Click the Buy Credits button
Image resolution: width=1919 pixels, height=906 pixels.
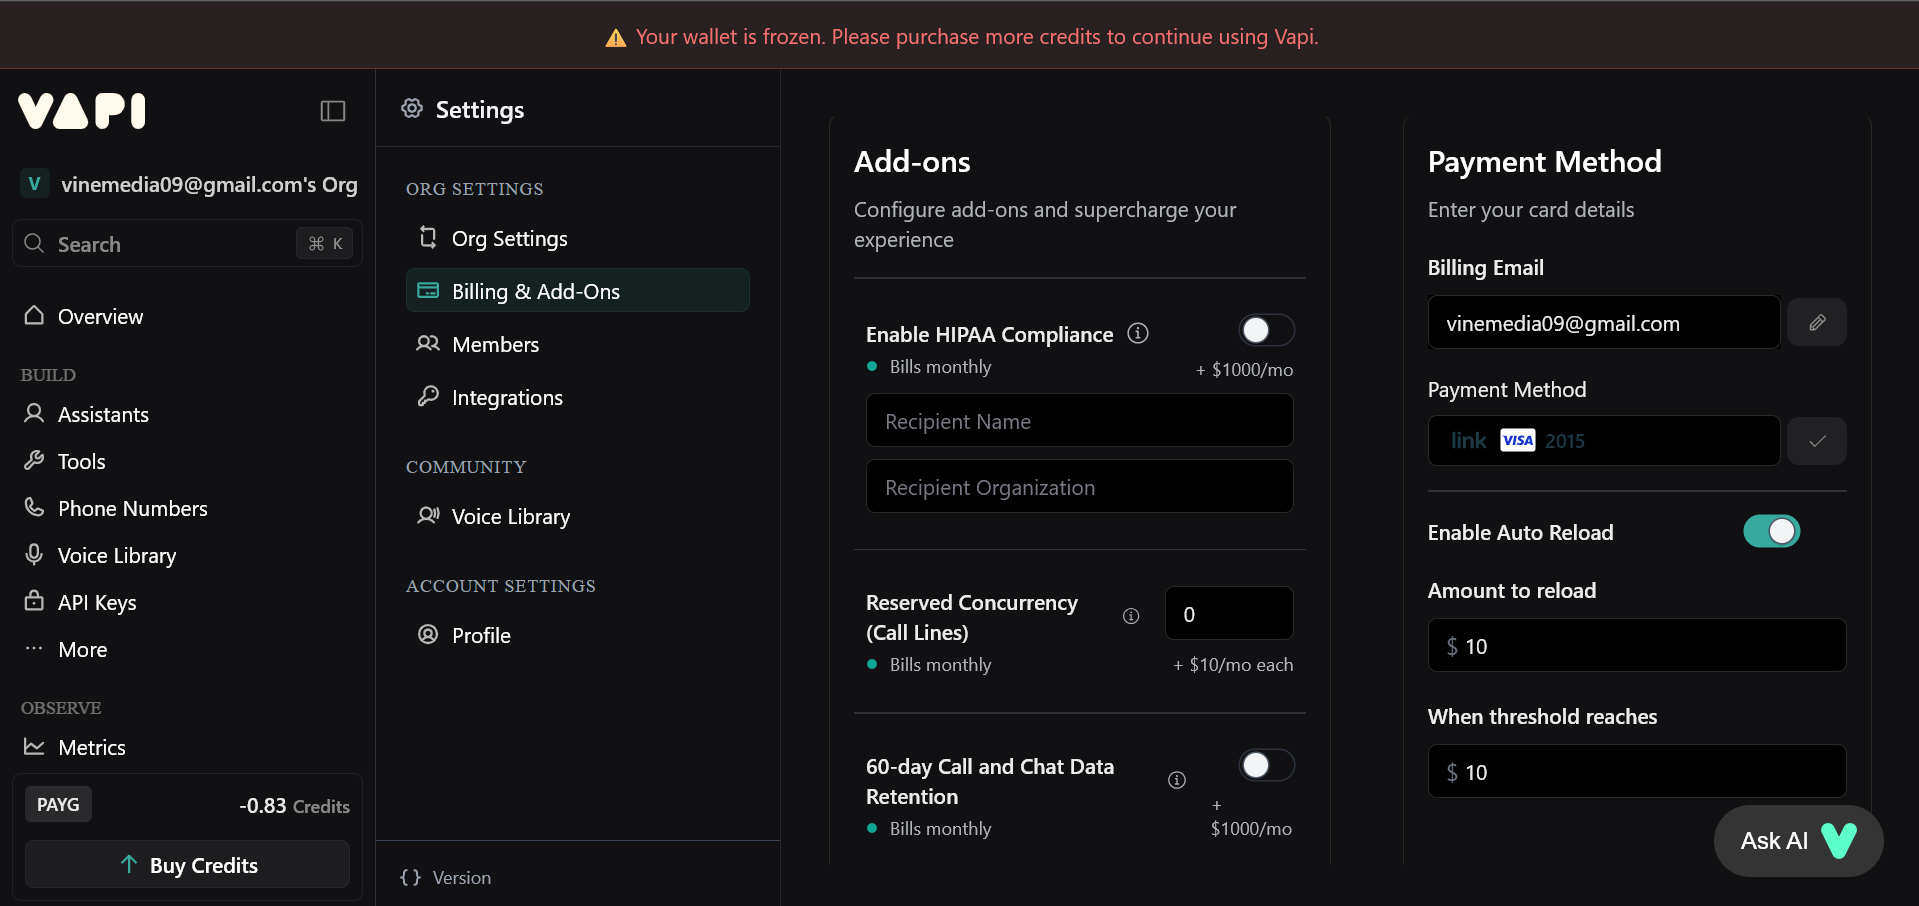pyautogui.click(x=187, y=864)
